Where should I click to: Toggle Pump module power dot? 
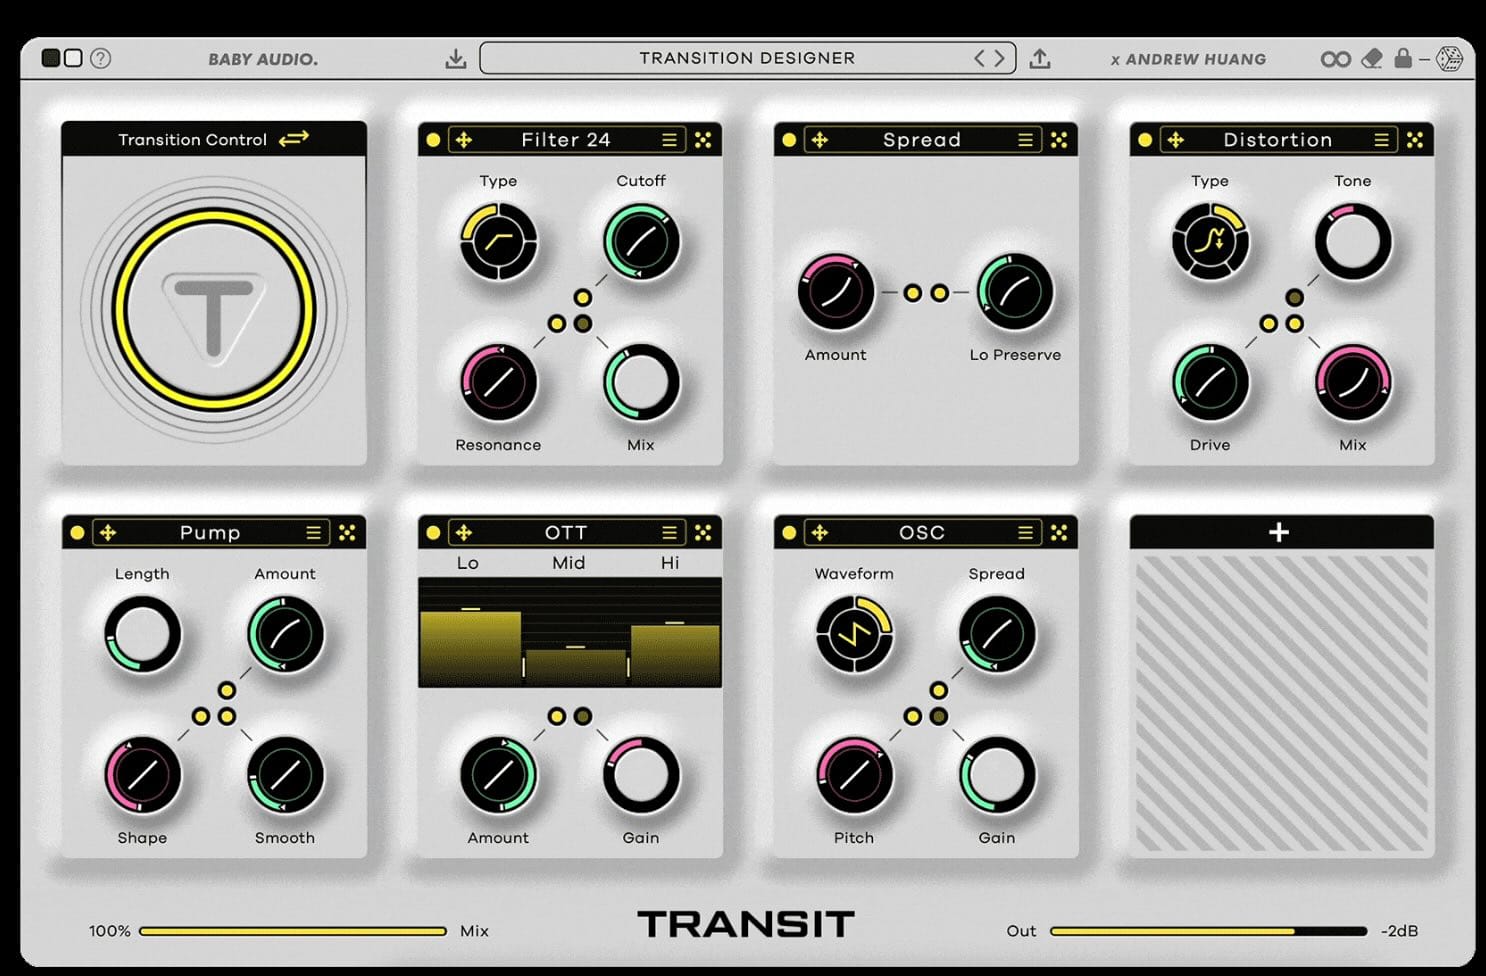tap(77, 533)
